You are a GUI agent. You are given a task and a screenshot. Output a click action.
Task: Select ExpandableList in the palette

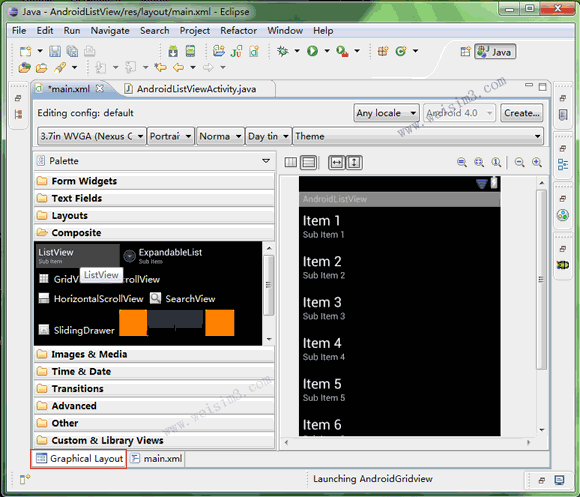coord(163,255)
